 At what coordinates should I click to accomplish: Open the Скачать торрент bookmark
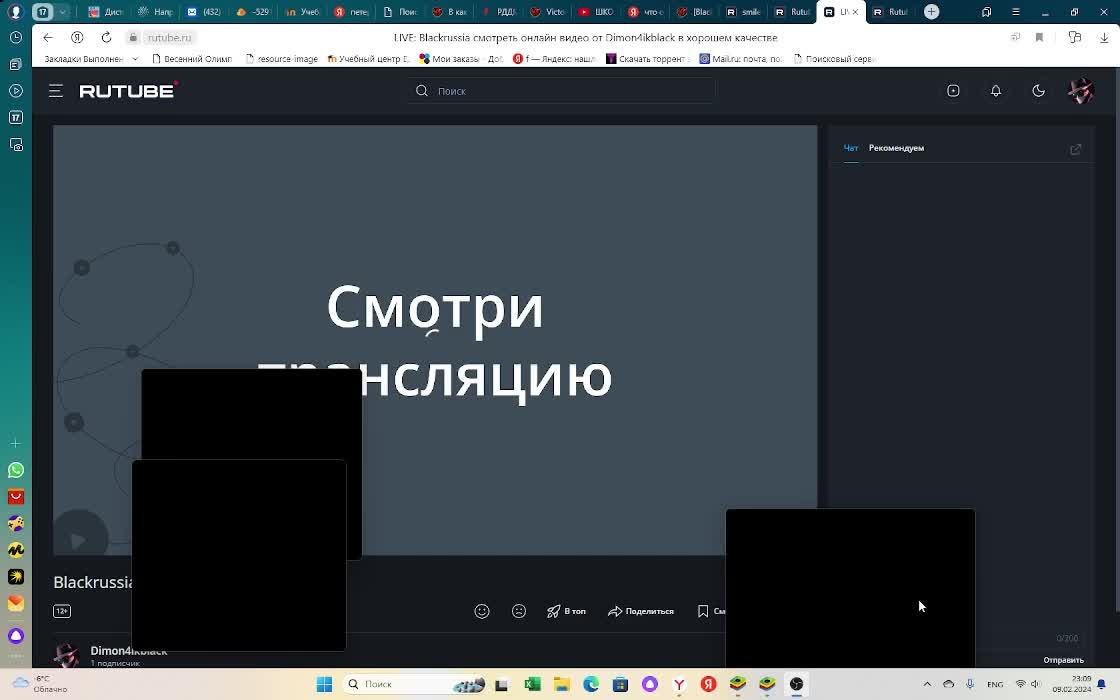click(646, 59)
